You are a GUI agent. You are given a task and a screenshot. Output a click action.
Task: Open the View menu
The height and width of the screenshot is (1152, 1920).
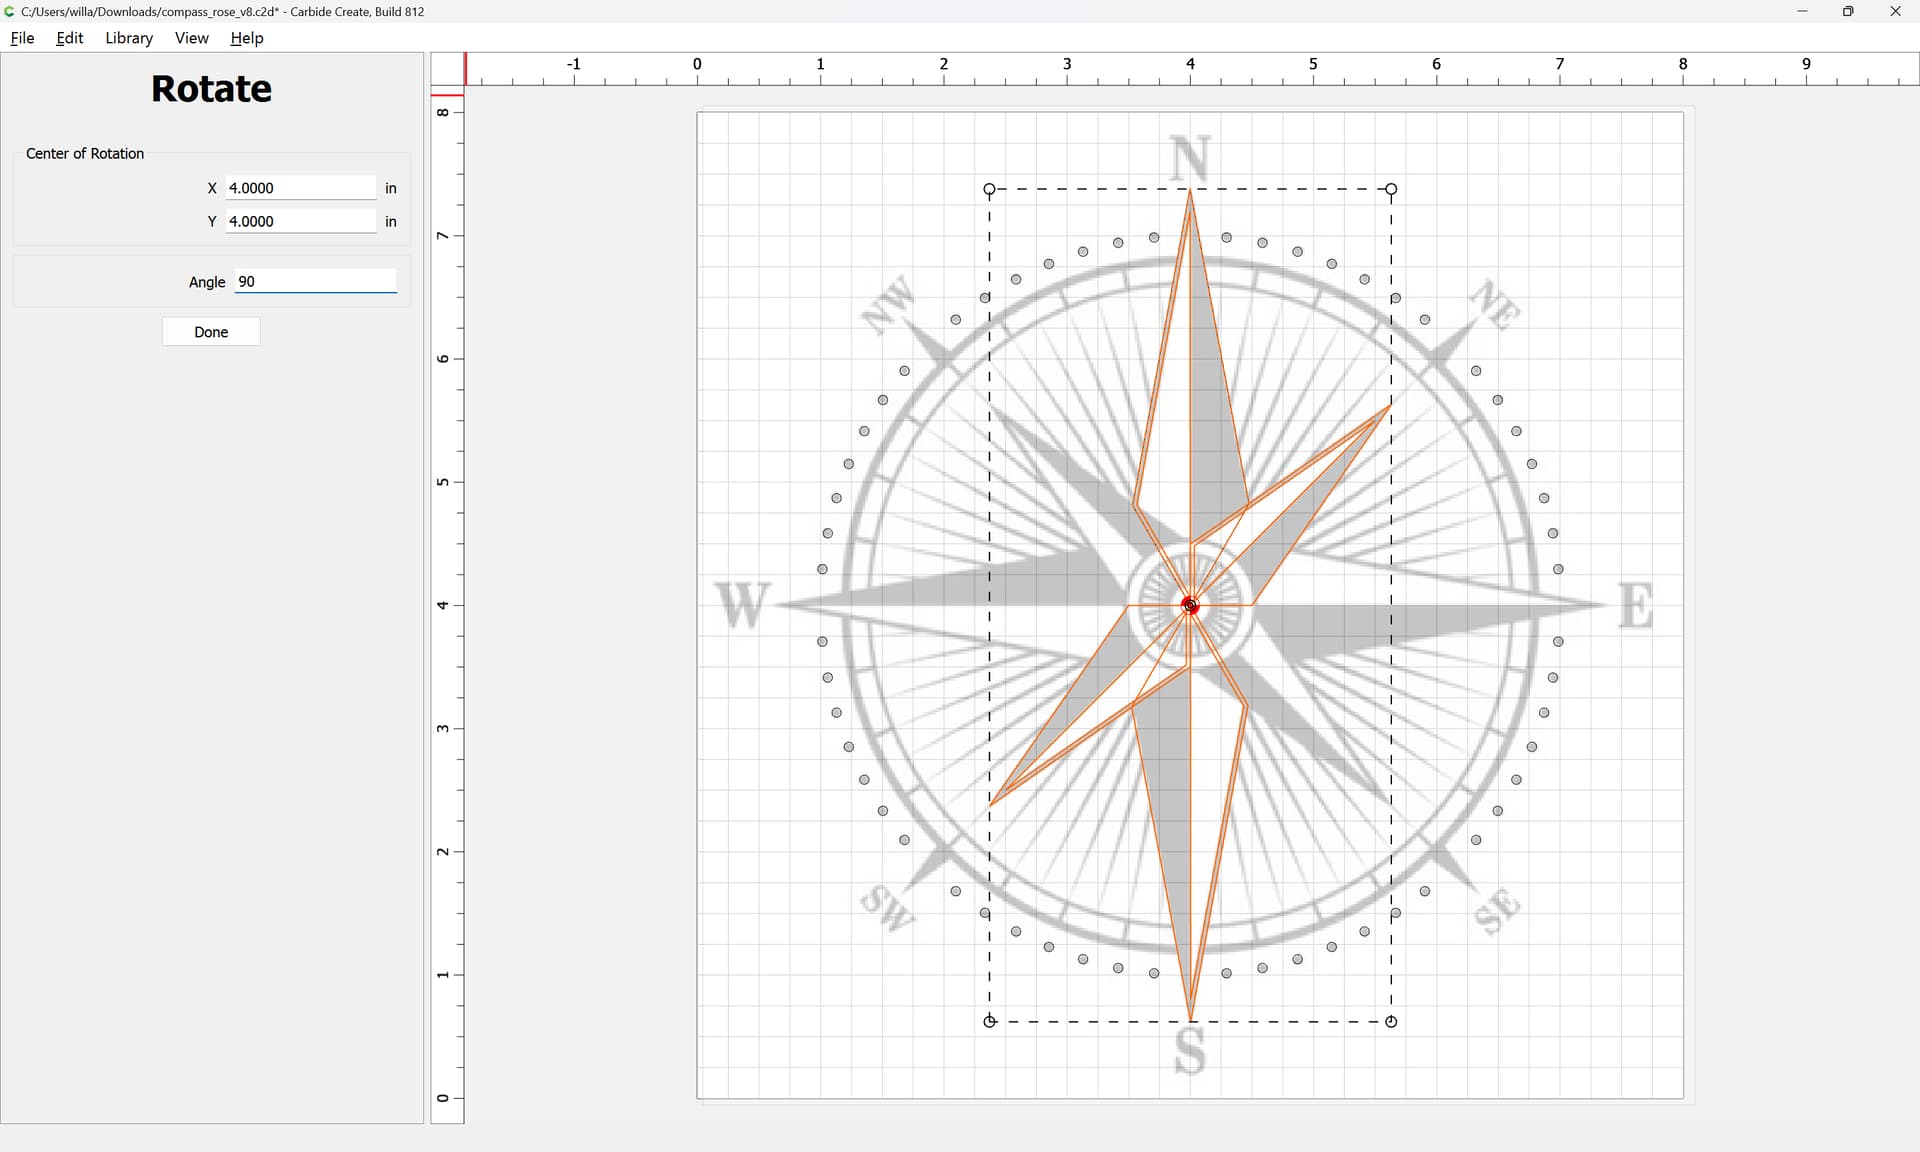tap(191, 38)
